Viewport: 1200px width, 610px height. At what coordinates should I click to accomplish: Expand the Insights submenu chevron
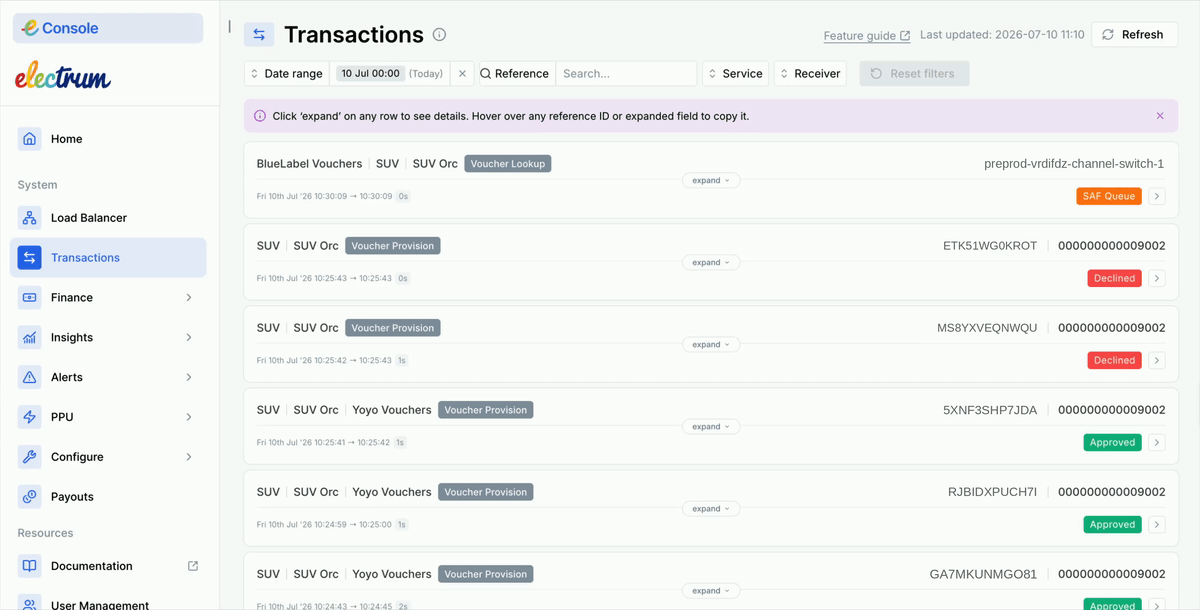click(x=189, y=338)
